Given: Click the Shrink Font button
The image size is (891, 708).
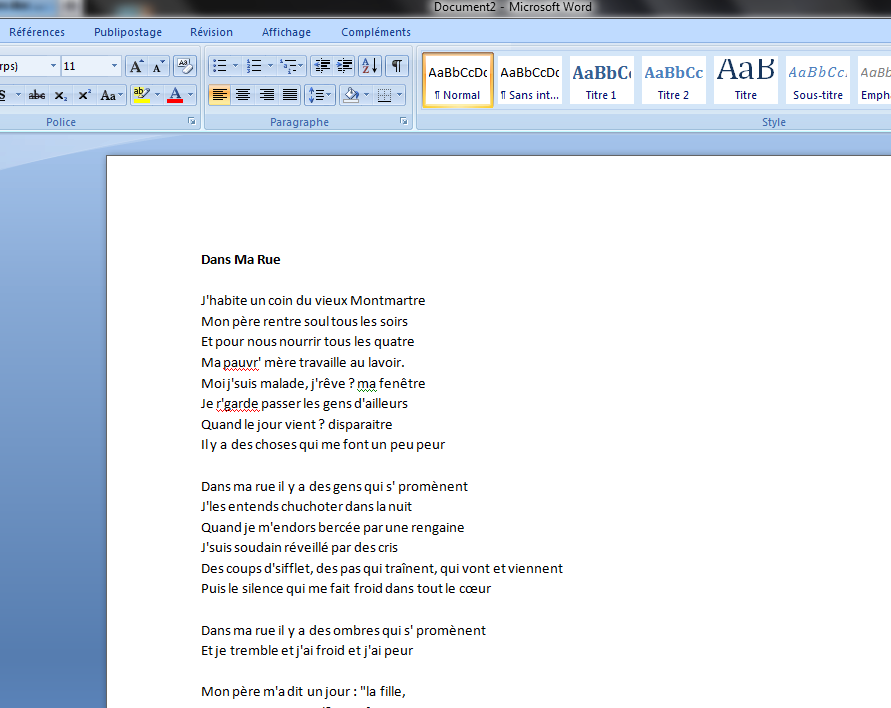Looking at the screenshot, I should (x=158, y=66).
